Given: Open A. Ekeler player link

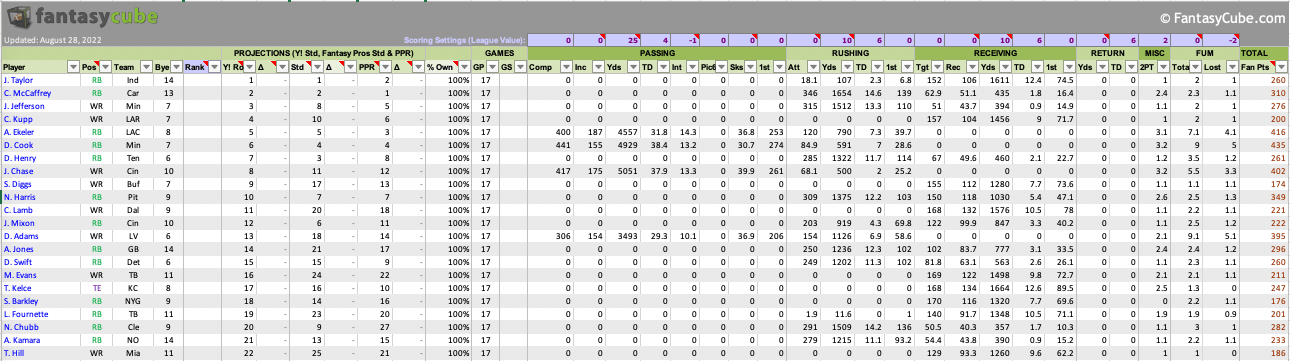Looking at the screenshot, I should (19, 131).
